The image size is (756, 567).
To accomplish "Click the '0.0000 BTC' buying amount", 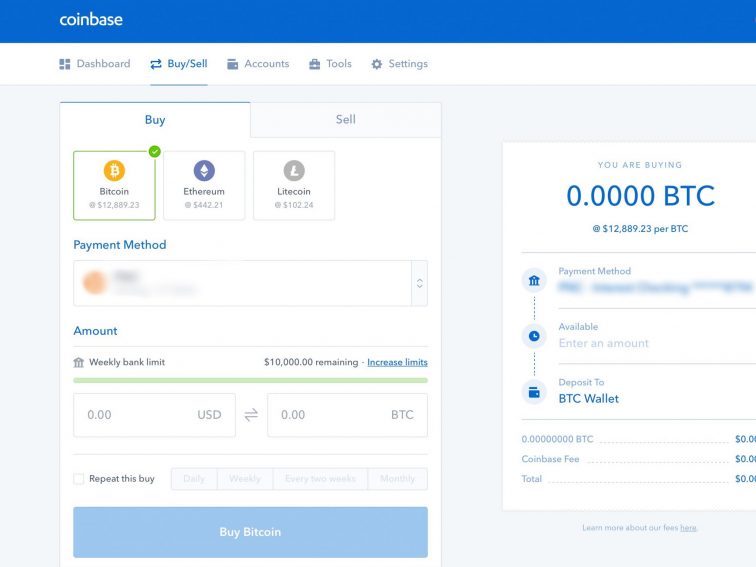I will [x=640, y=196].
